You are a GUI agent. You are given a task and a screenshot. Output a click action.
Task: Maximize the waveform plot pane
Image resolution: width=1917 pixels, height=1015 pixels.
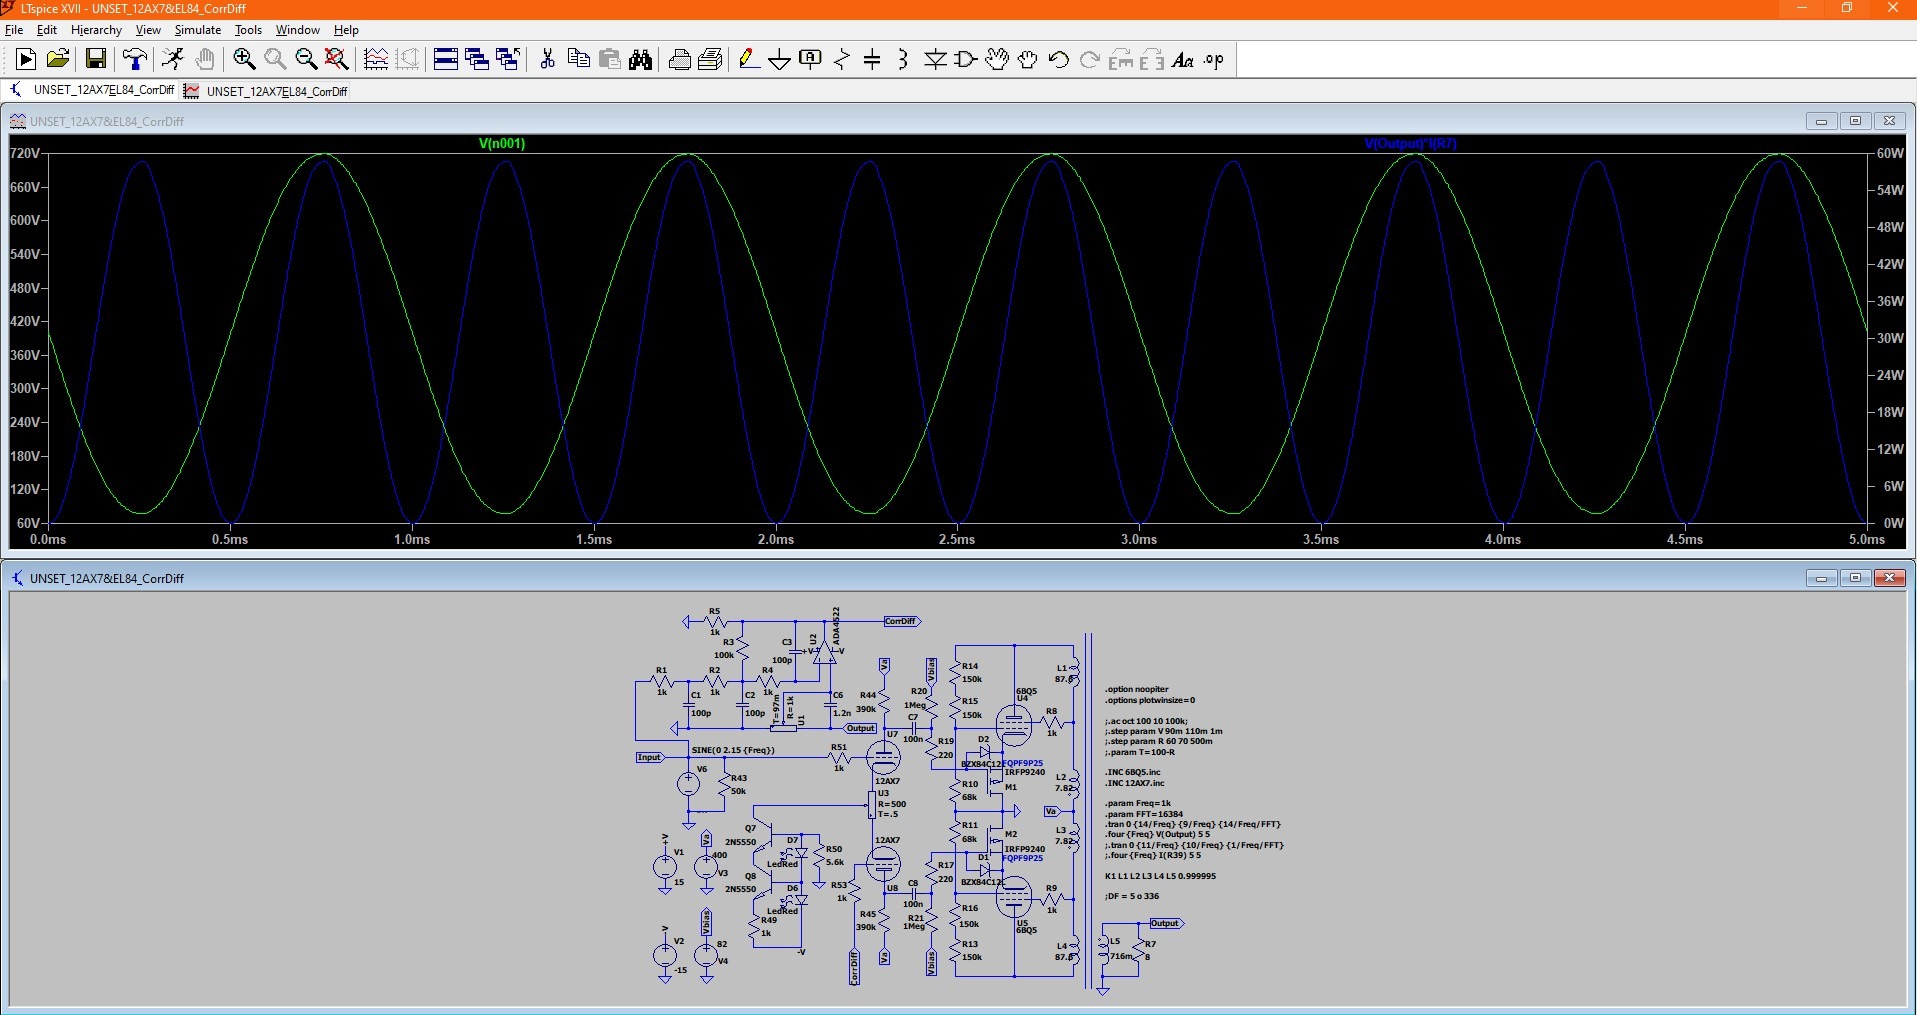[x=1855, y=121]
